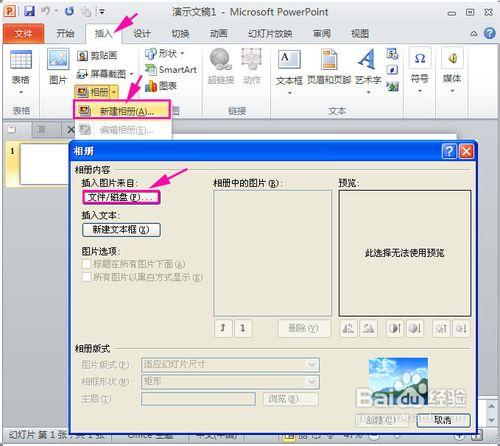Expand the 相册 dropdown arrow
Viewport: 500px width, 446px height.
tap(114, 92)
